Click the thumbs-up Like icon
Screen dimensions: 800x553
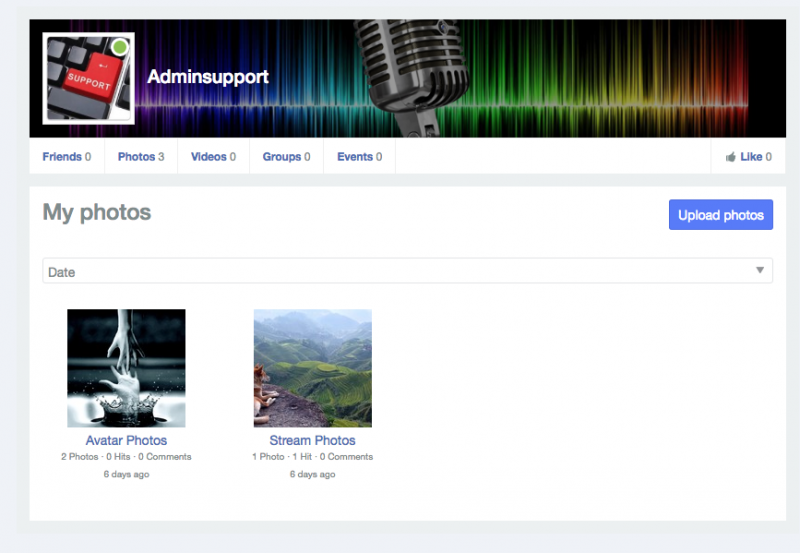731,157
